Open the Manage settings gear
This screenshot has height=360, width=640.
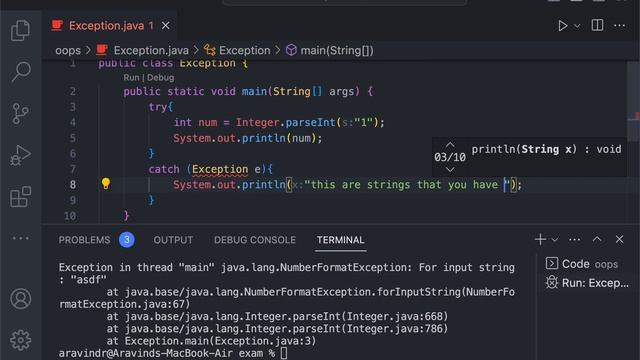pos(20,340)
